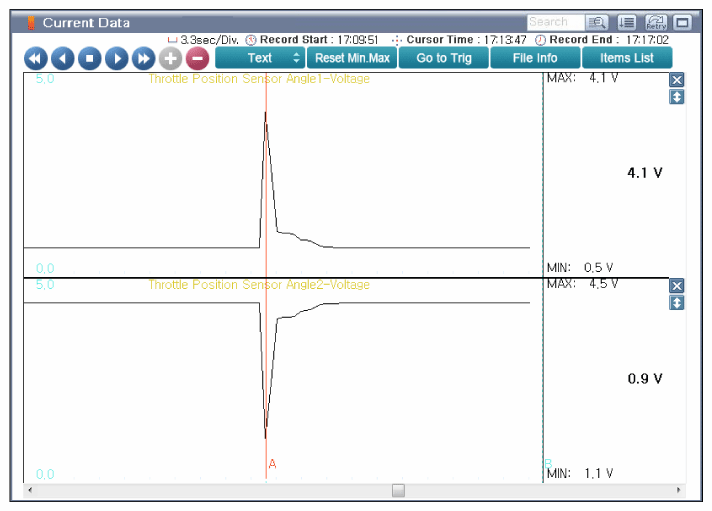Remove Throttle Position Sensor Angle1 graph

pos(677,80)
